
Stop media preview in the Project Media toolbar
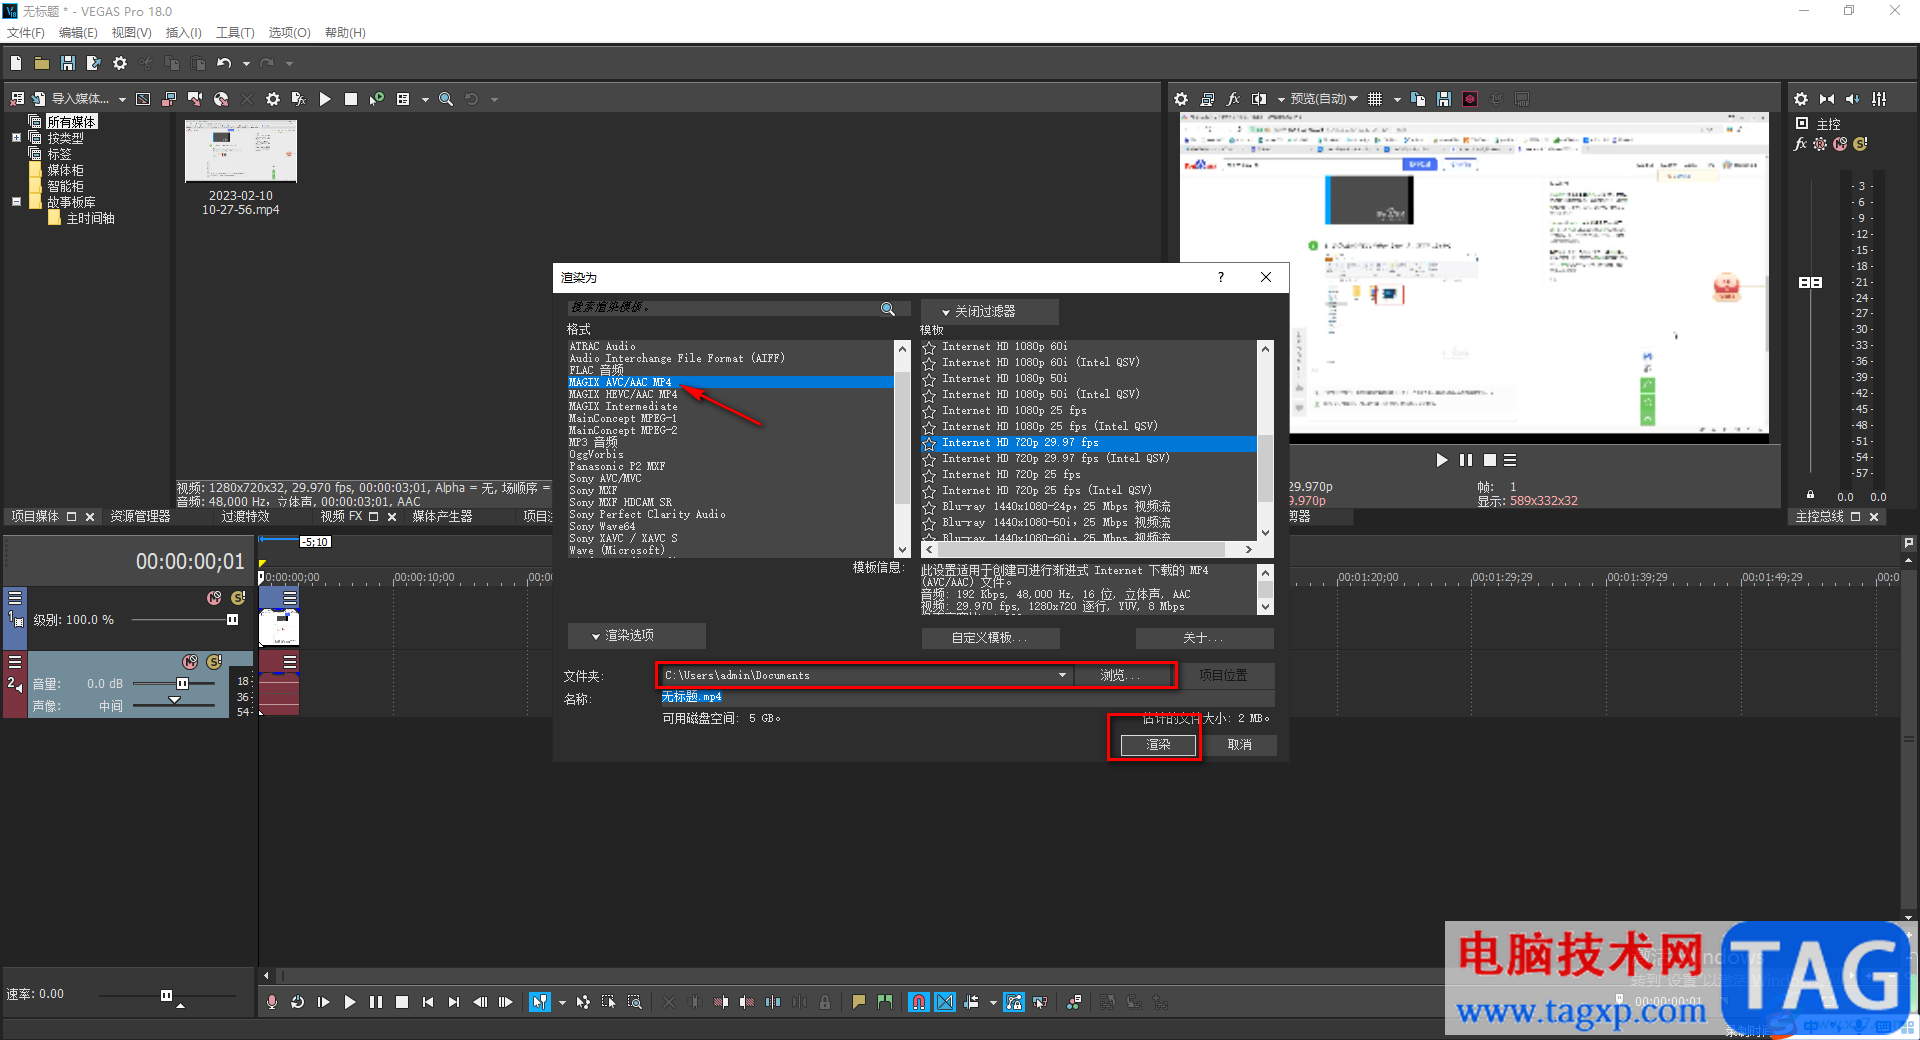point(351,99)
